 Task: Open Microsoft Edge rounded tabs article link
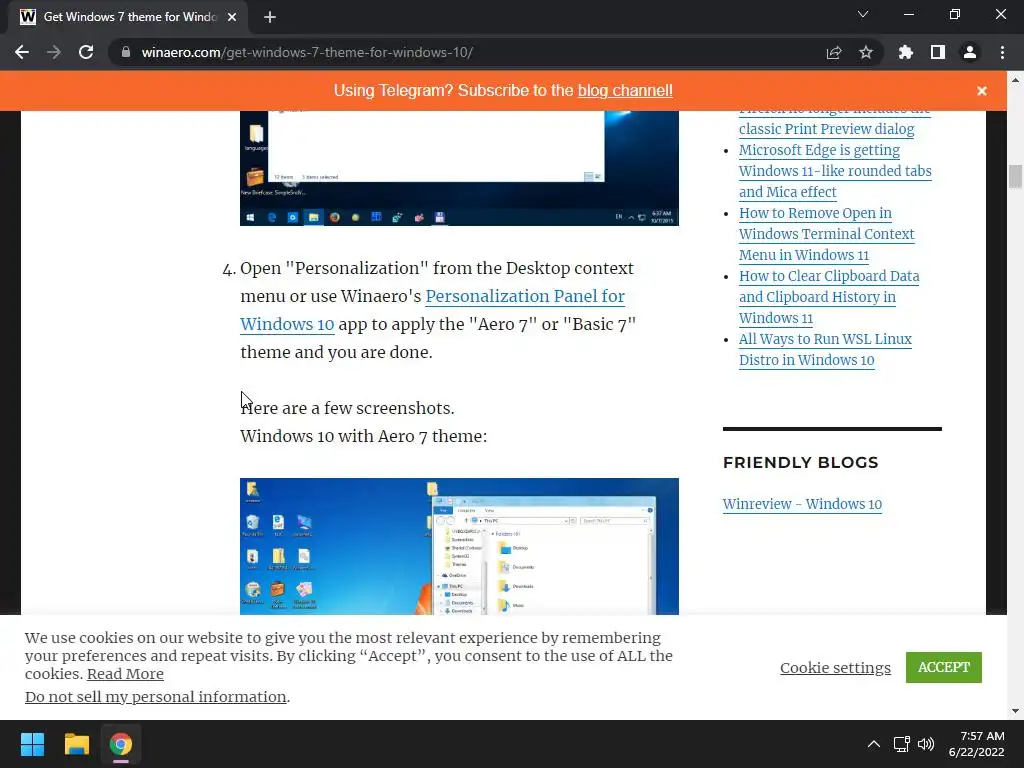click(x=835, y=171)
